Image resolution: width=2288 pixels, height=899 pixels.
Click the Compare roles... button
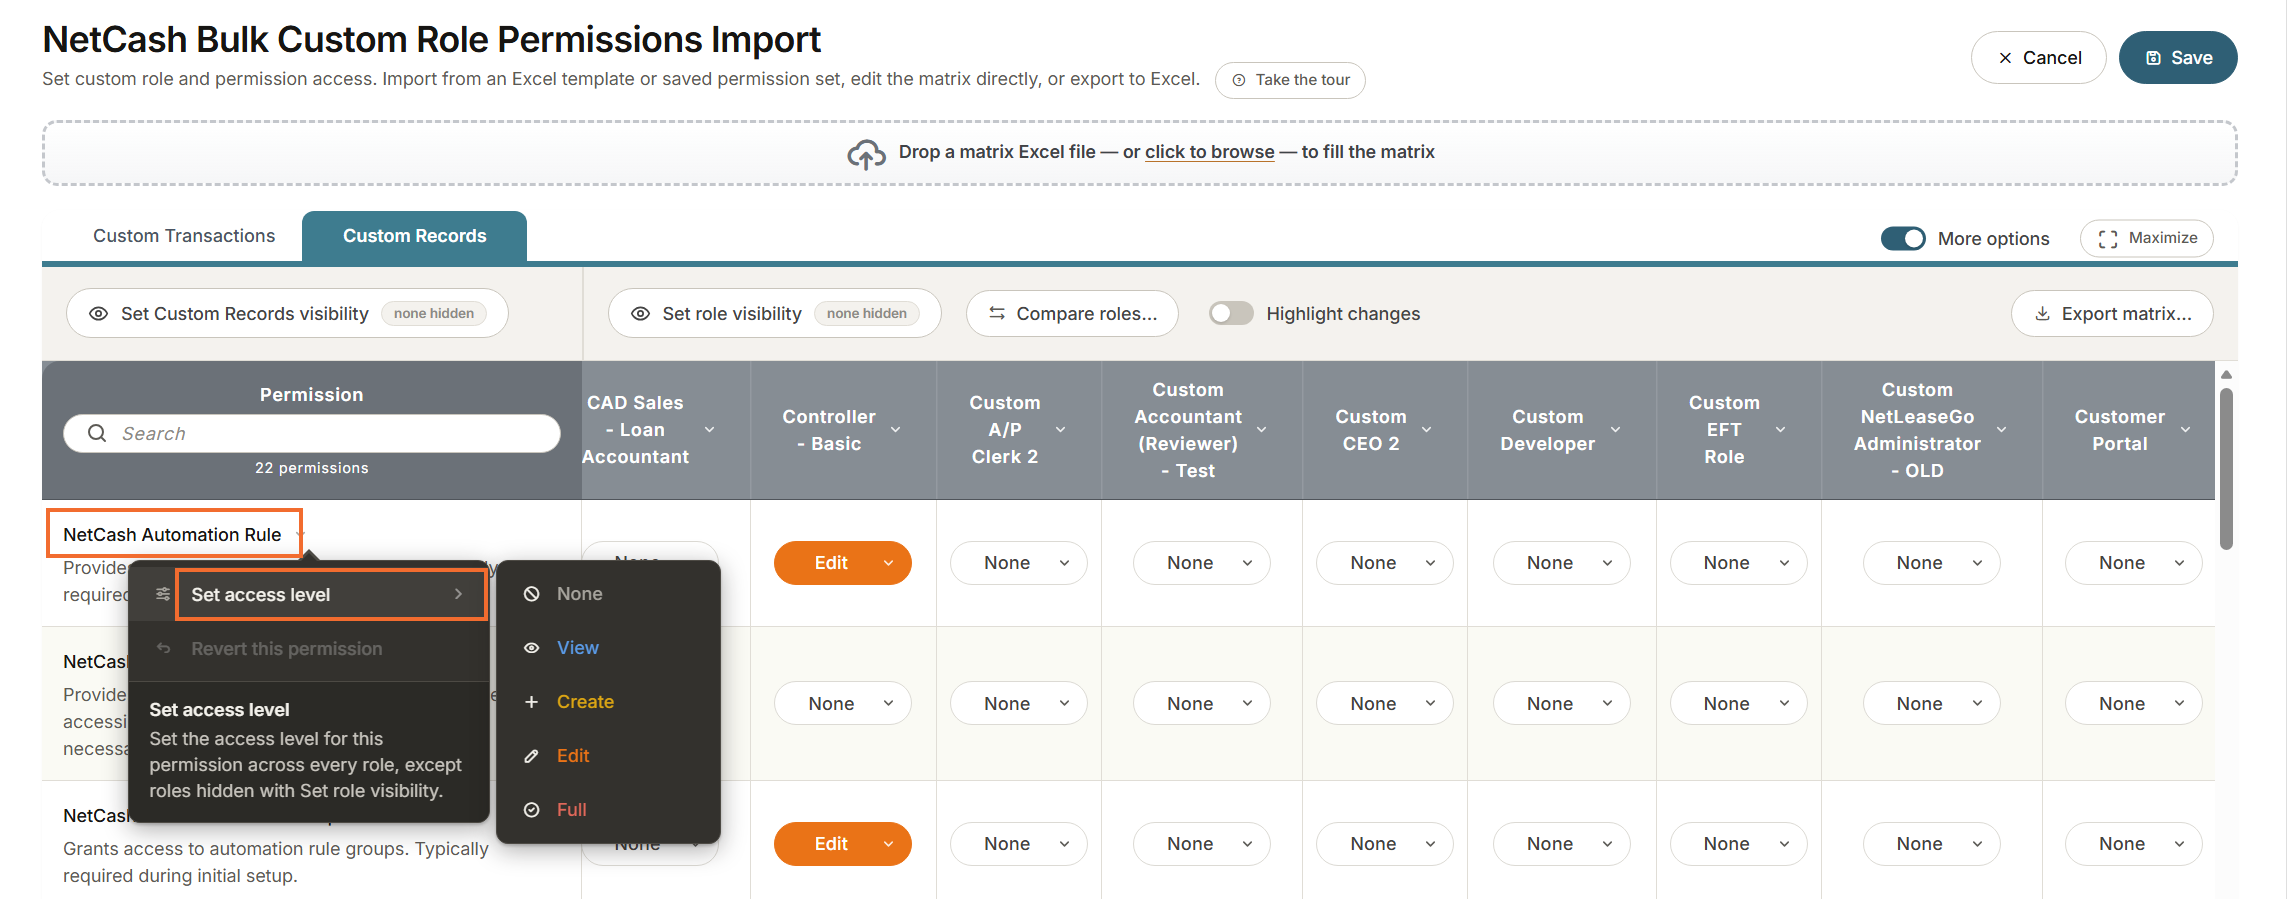1072,314
